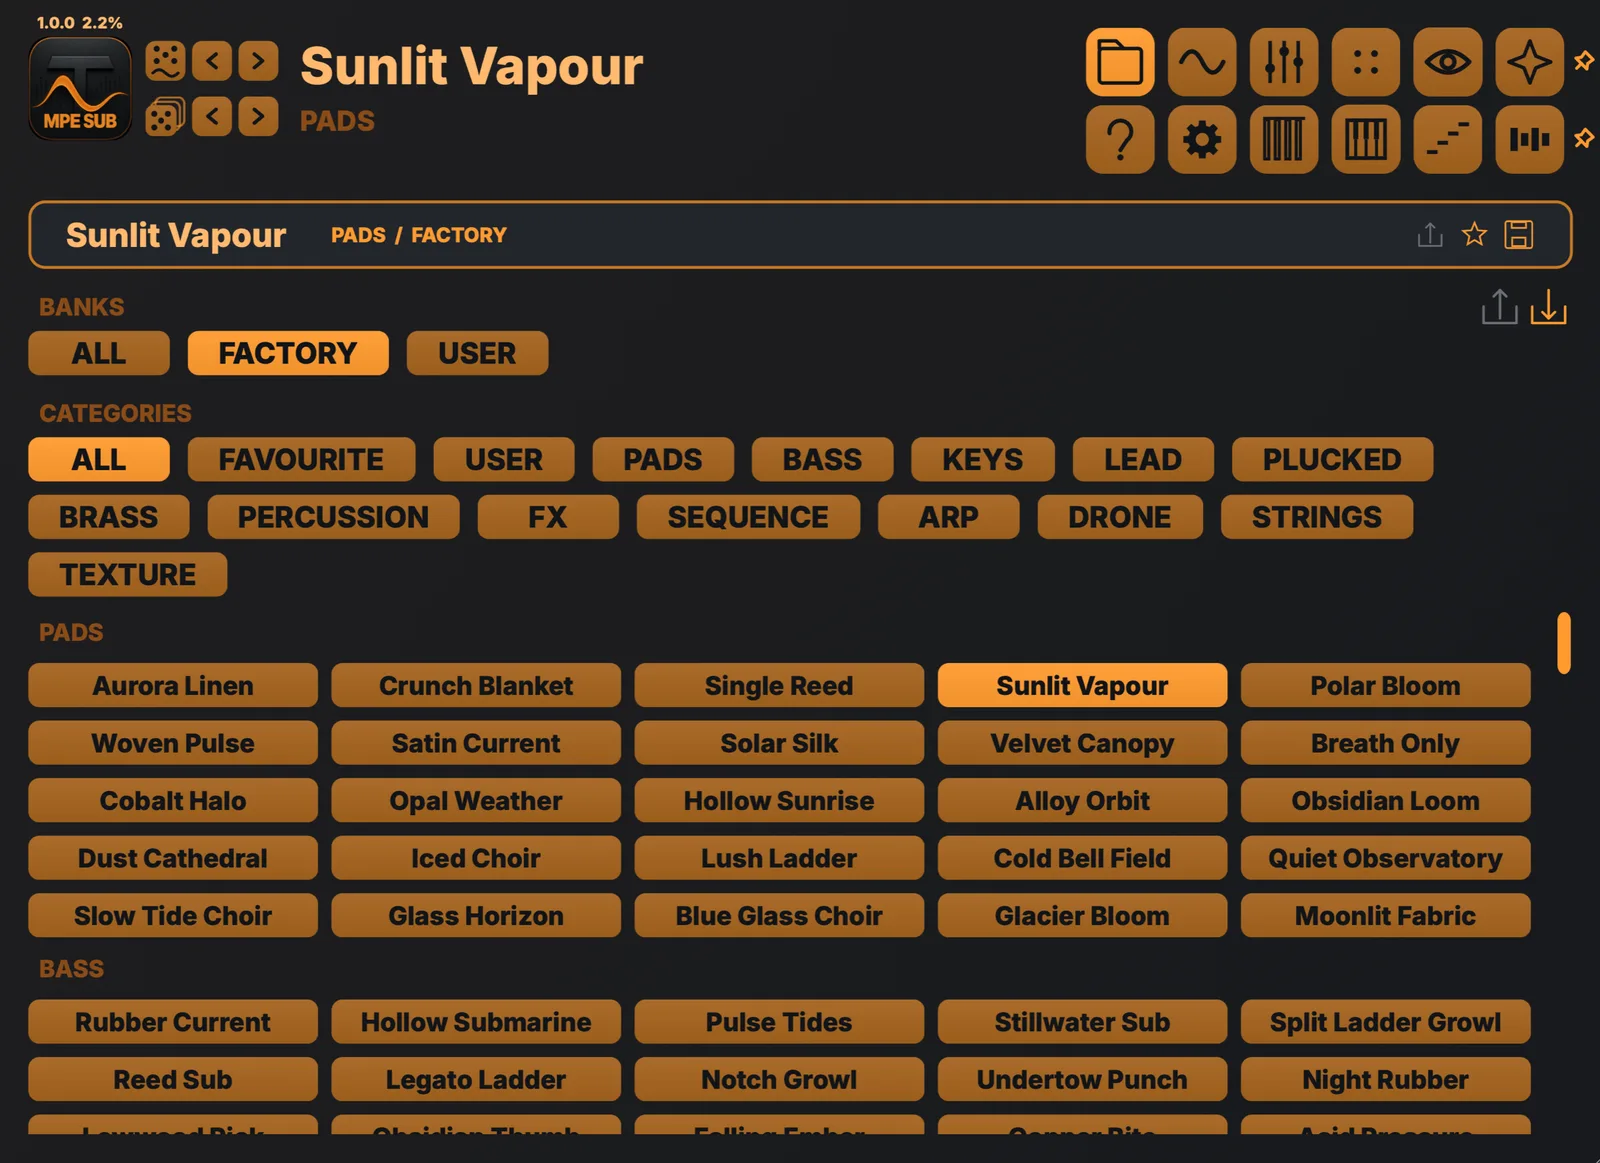
Task: Click the stacked dice randomizer
Action: tap(165, 117)
